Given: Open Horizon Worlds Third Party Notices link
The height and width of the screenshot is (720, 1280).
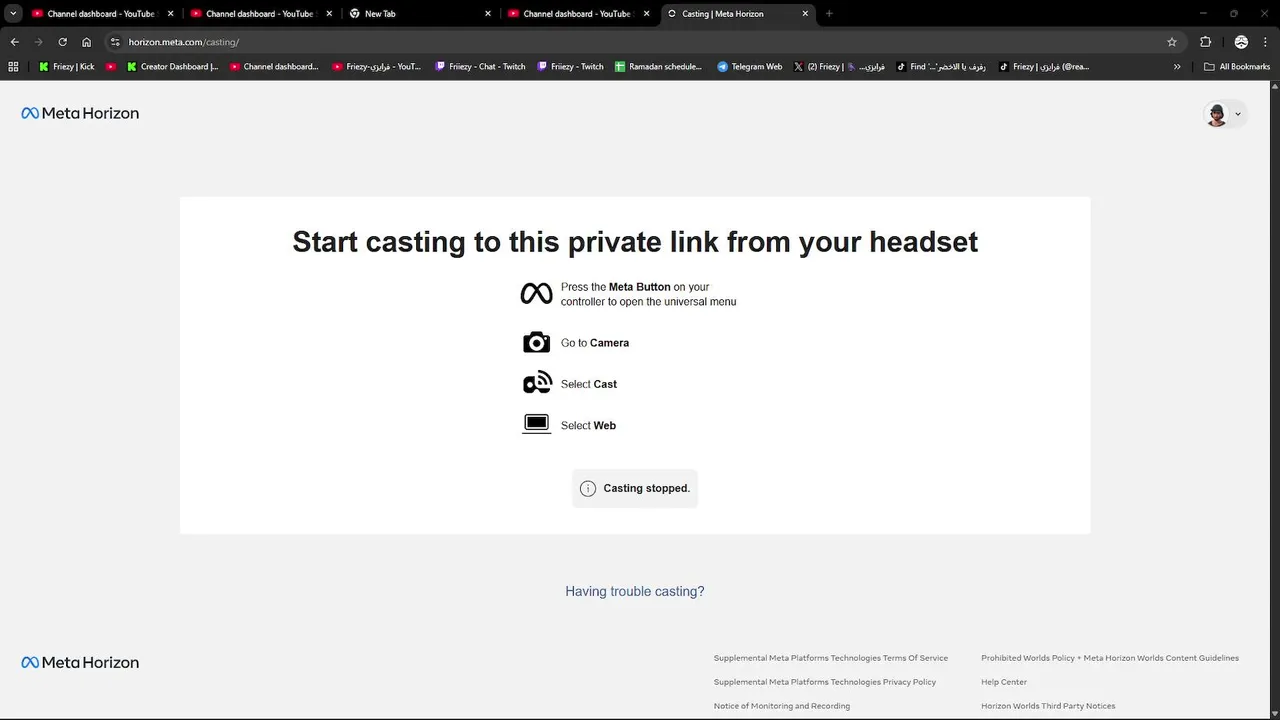Looking at the screenshot, I should [x=1048, y=706].
